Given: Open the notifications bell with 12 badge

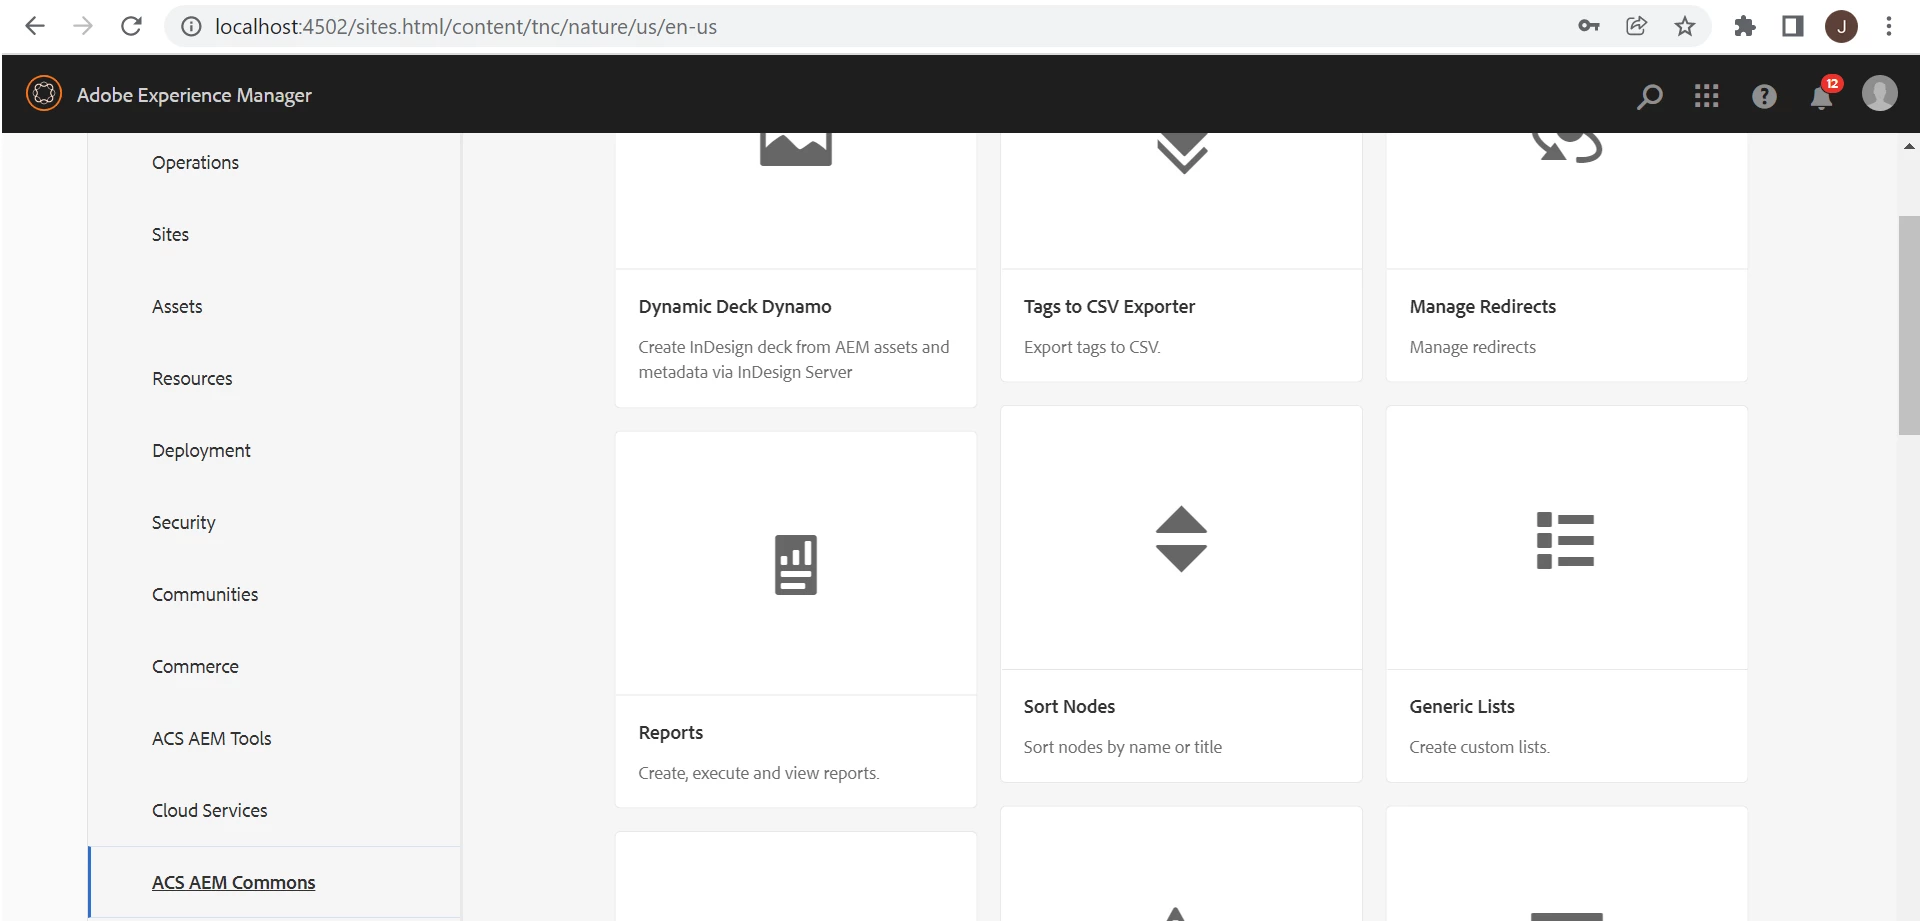Looking at the screenshot, I should (x=1822, y=95).
